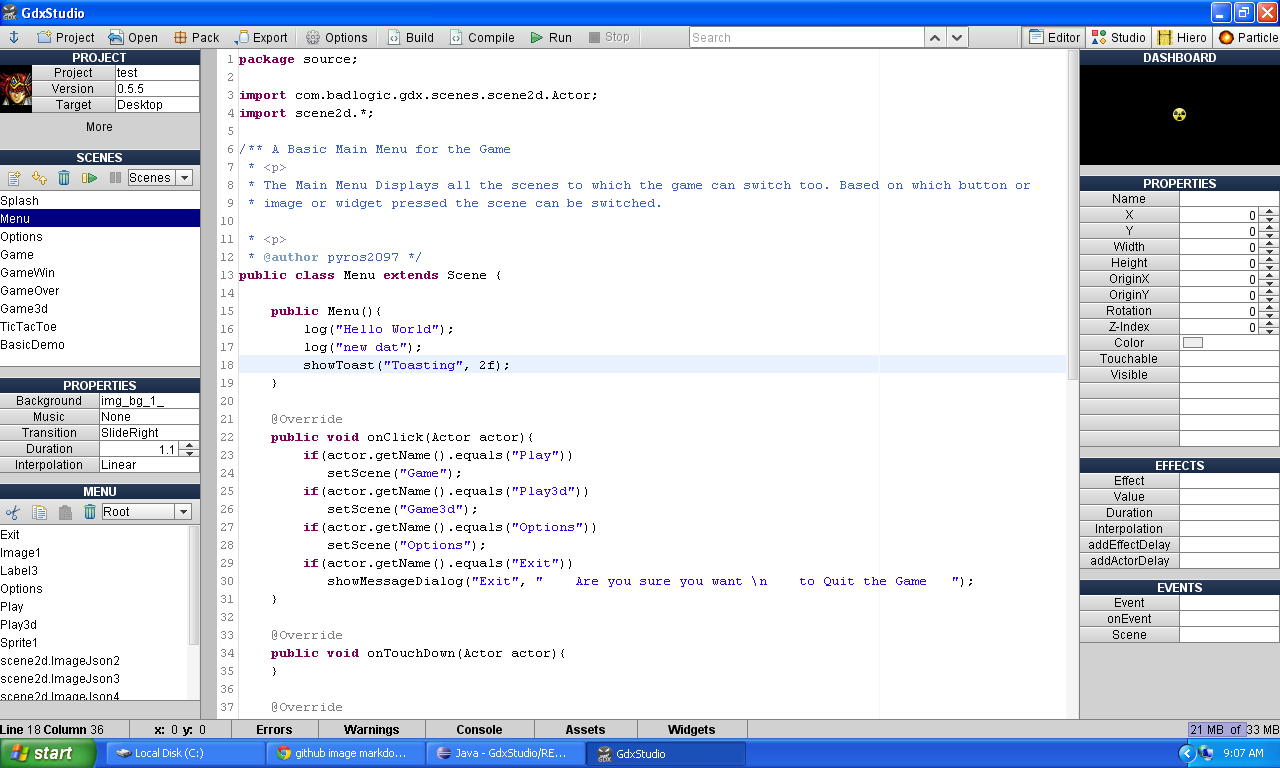This screenshot has height=768, width=1280.
Task: Select the GameWin scene
Action: [100, 273]
